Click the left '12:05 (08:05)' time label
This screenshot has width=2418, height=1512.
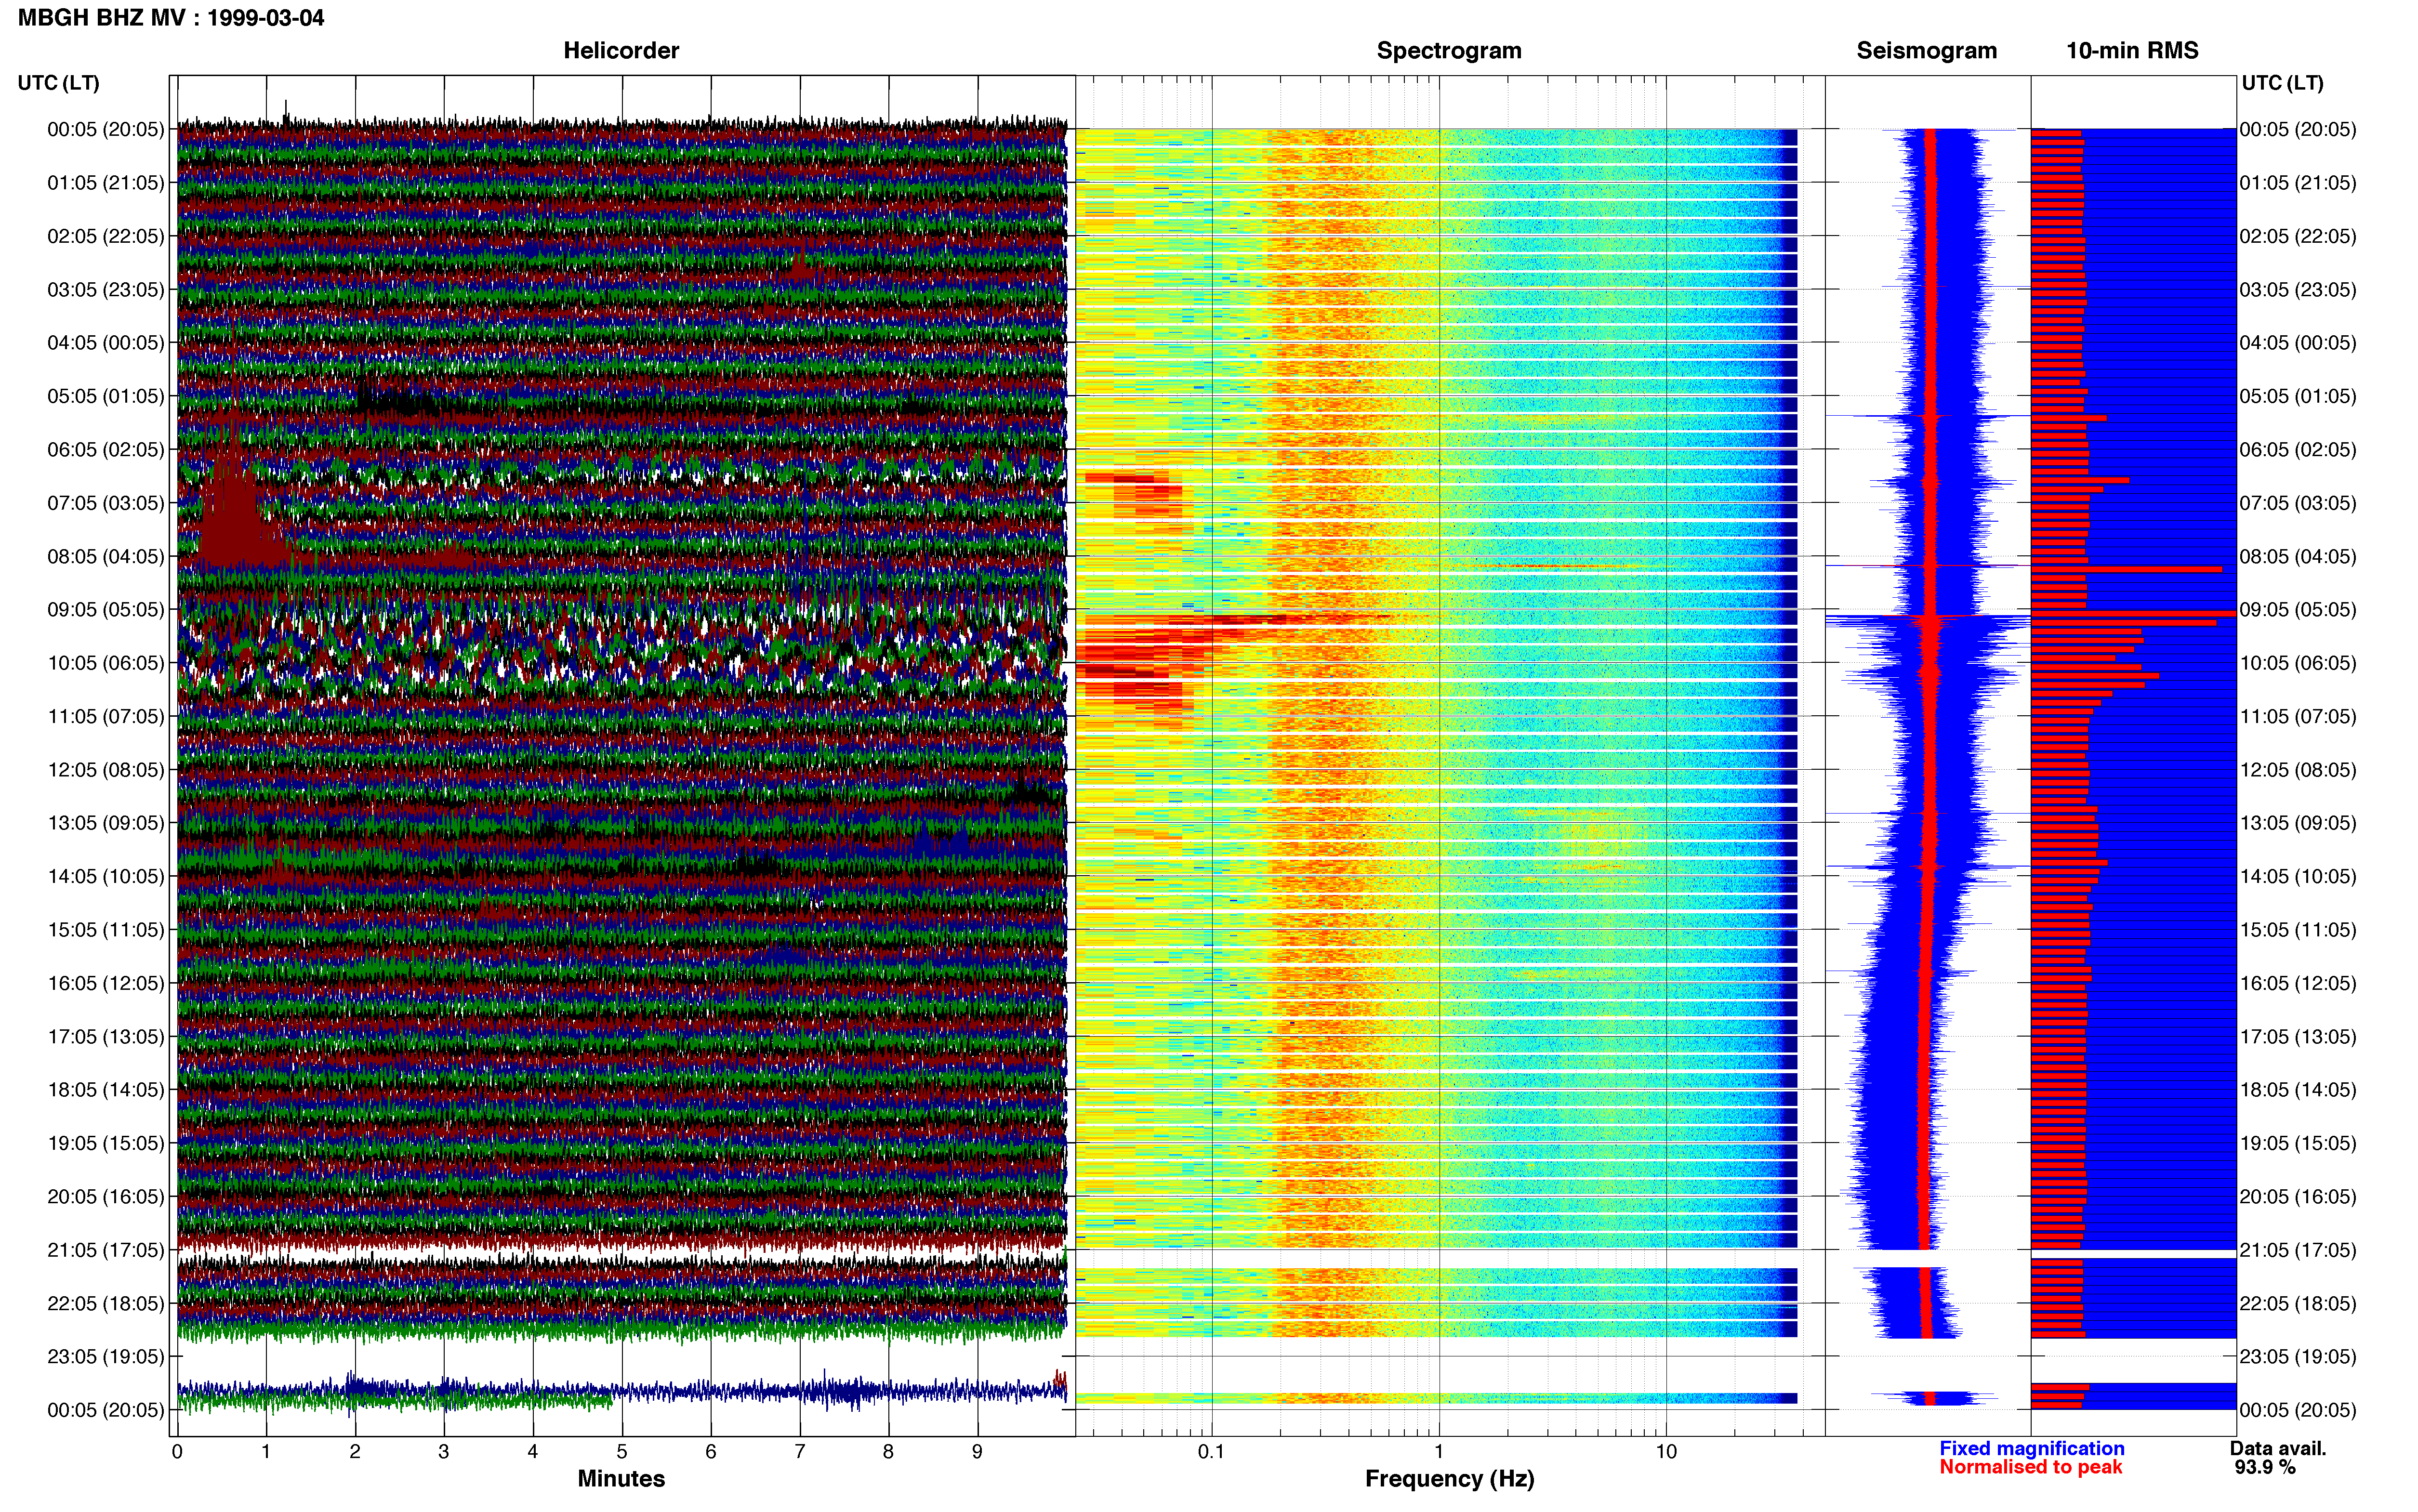pos(105,770)
